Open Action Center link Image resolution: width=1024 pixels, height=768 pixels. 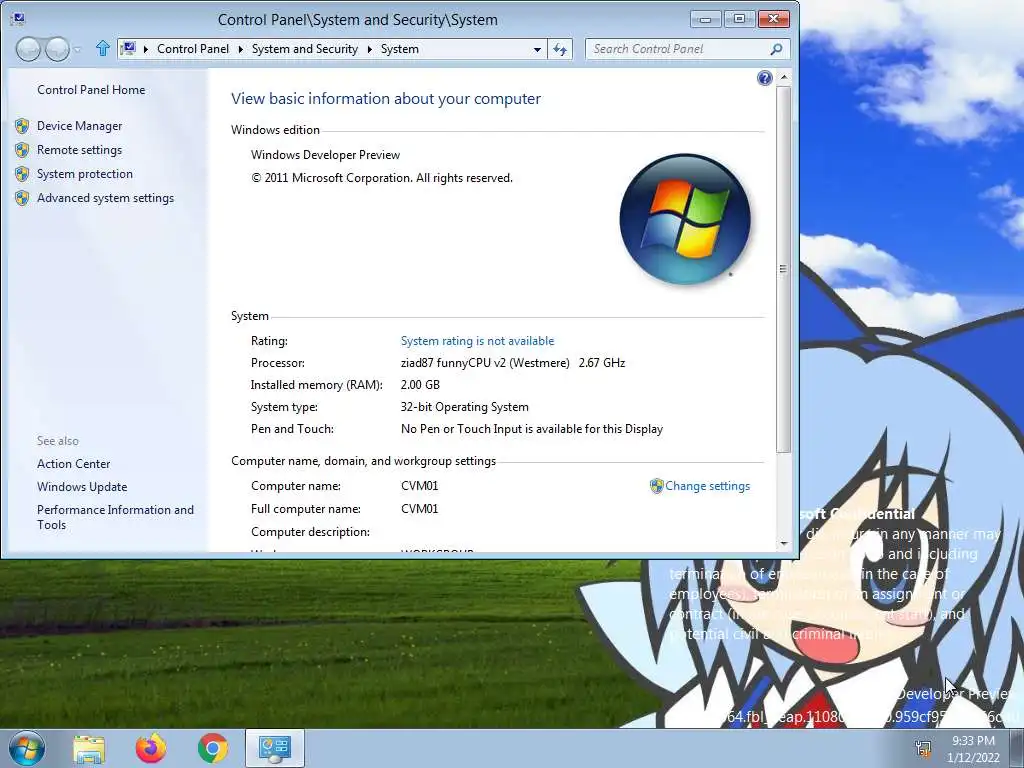(74, 464)
